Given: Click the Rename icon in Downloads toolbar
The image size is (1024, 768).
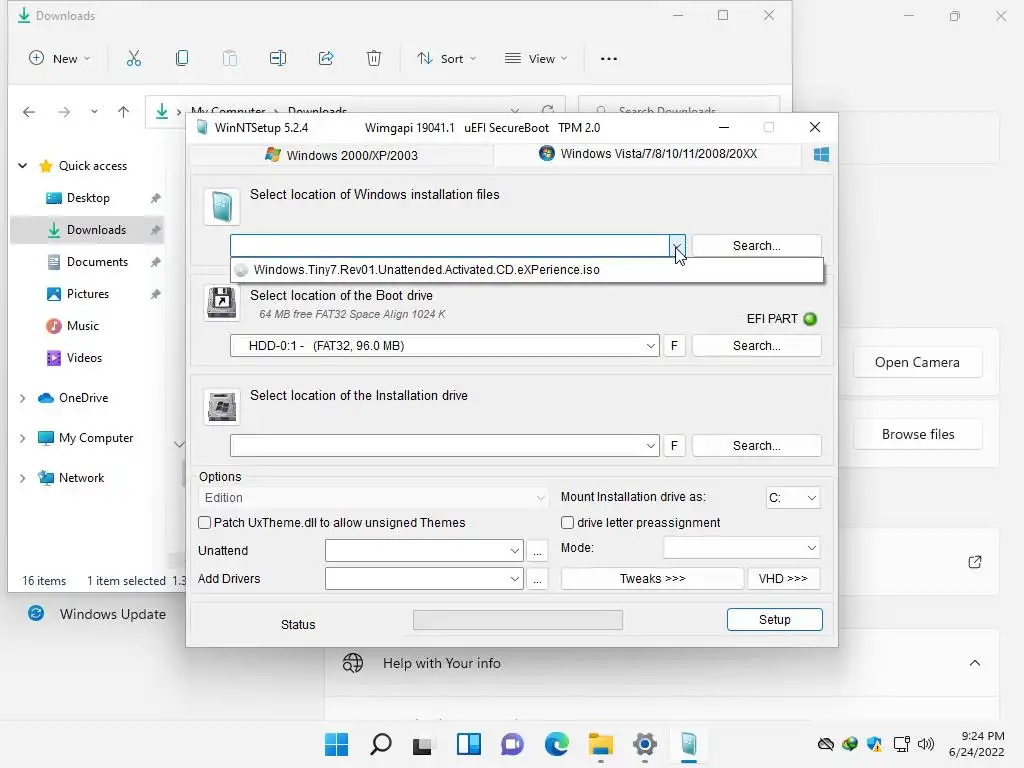Looking at the screenshot, I should click(x=278, y=59).
